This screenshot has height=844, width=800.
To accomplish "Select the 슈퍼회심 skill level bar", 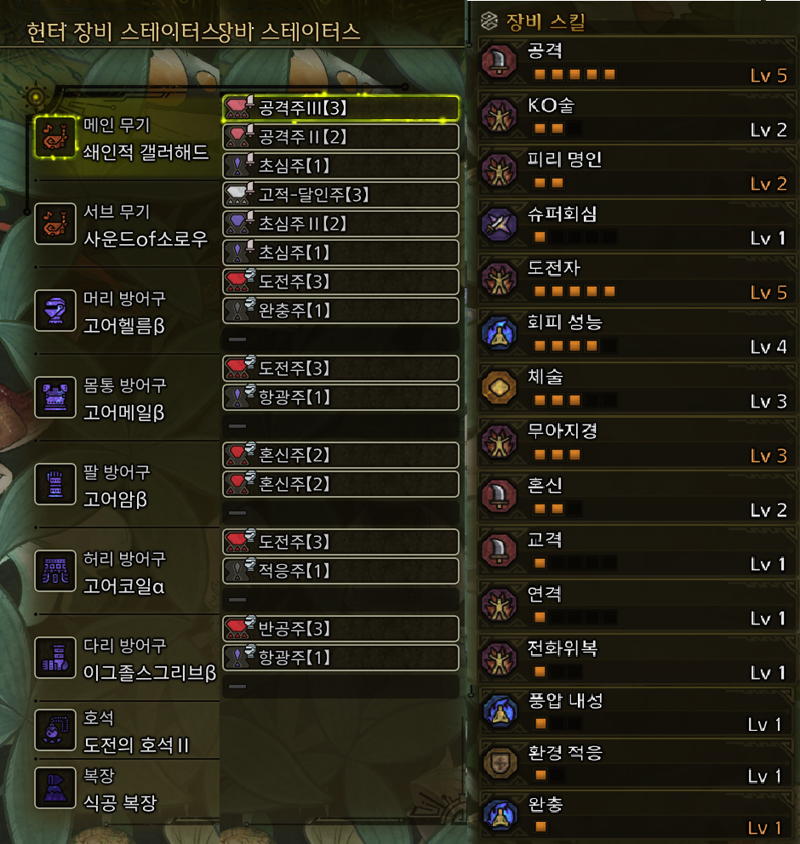I will point(574,237).
